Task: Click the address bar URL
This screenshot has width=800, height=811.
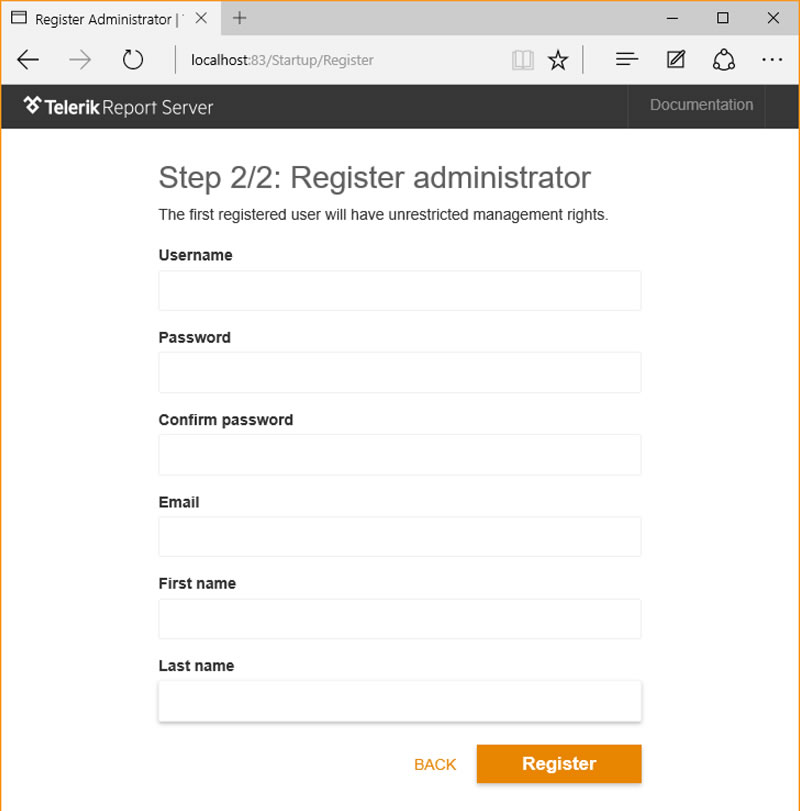Action: (282, 60)
